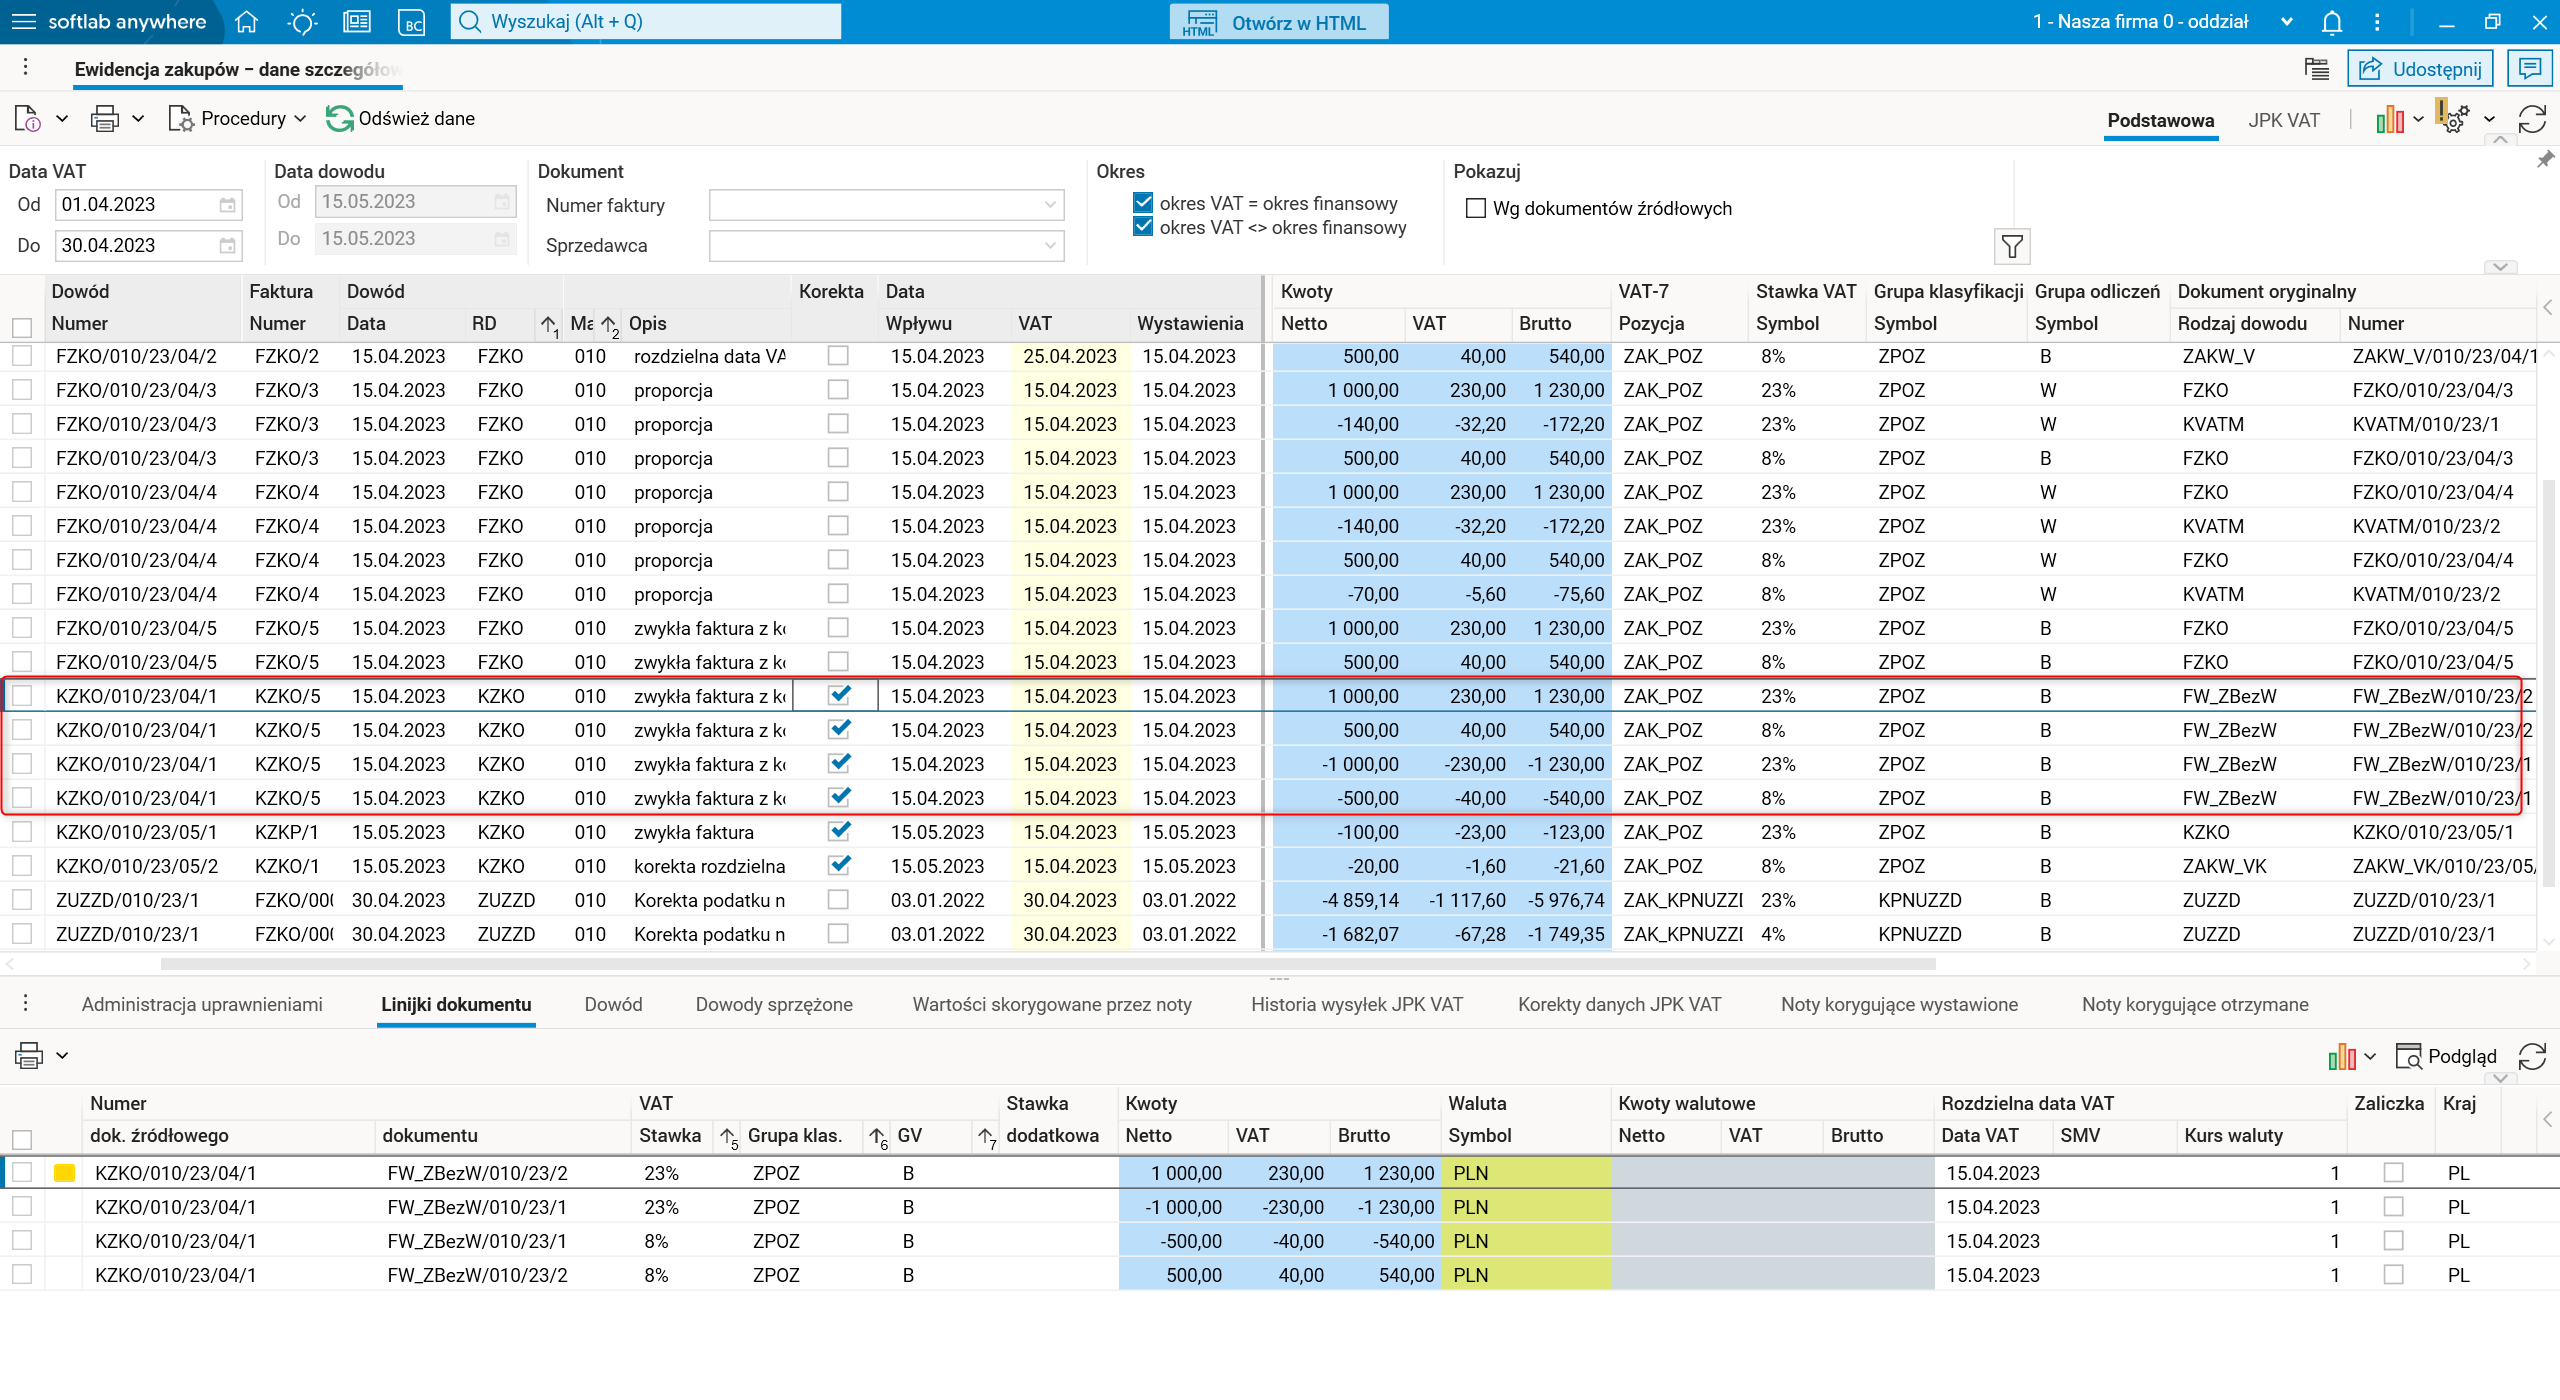Click the Udostępnij button
Screen dimensions: 2560x1400
[x=2419, y=69]
